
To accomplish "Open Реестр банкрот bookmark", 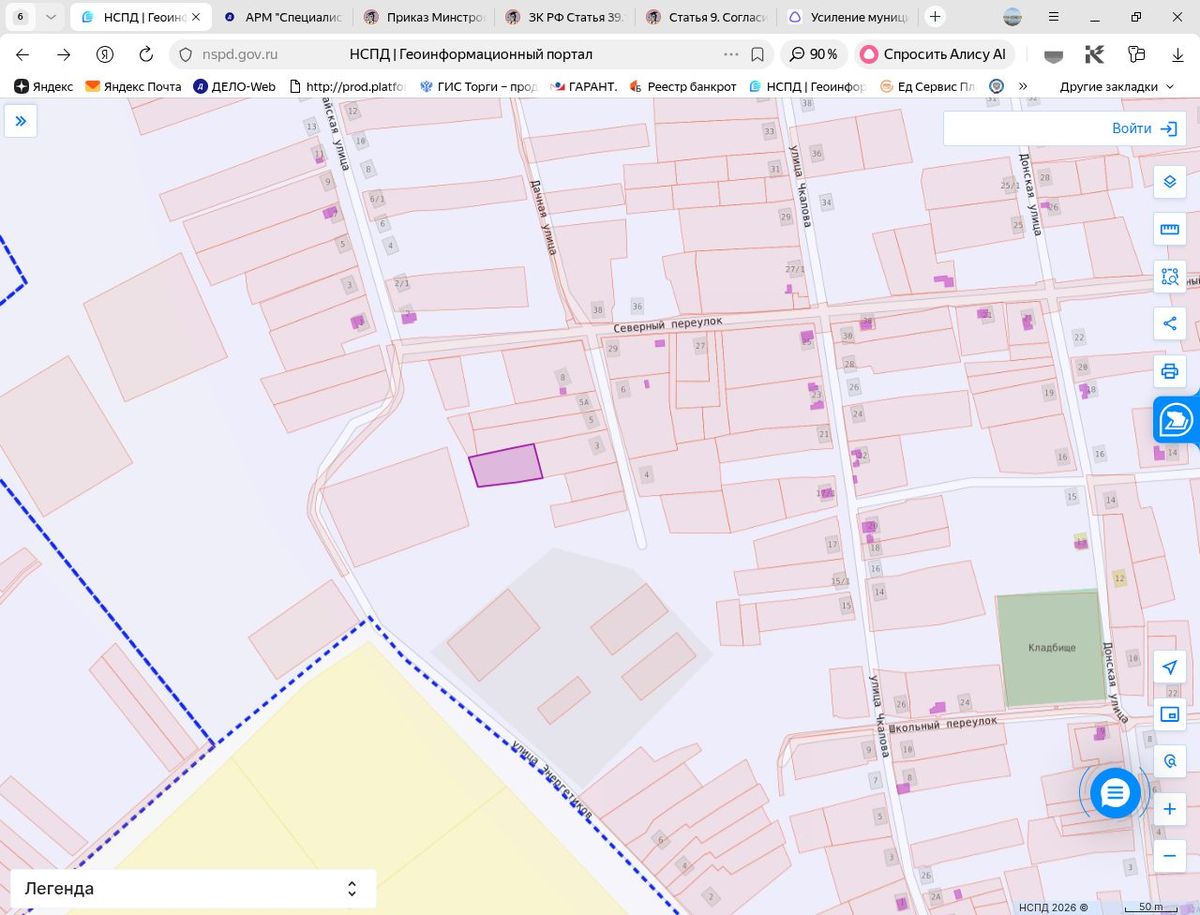I will 683,87.
